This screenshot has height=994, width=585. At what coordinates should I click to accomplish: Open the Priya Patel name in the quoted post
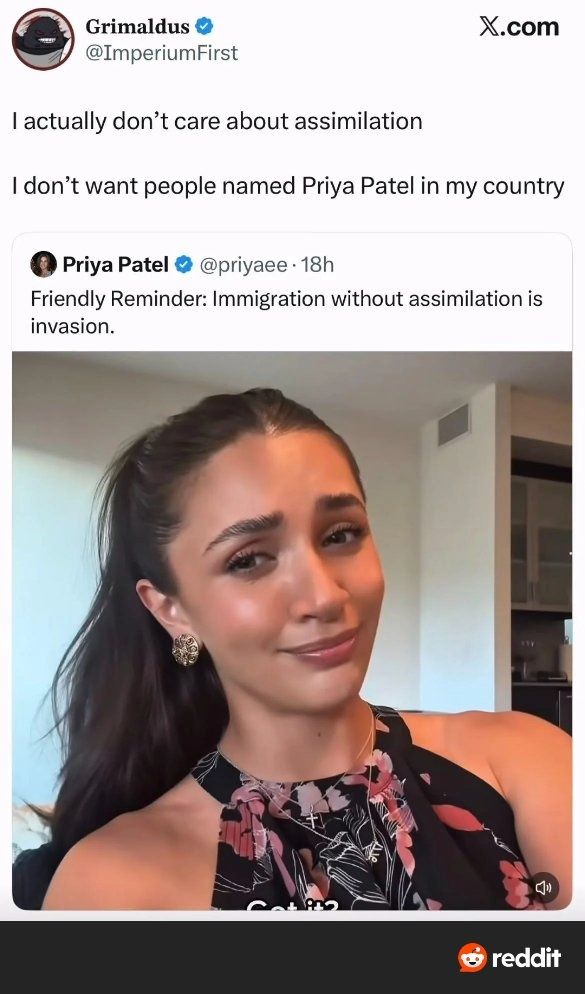[115, 264]
